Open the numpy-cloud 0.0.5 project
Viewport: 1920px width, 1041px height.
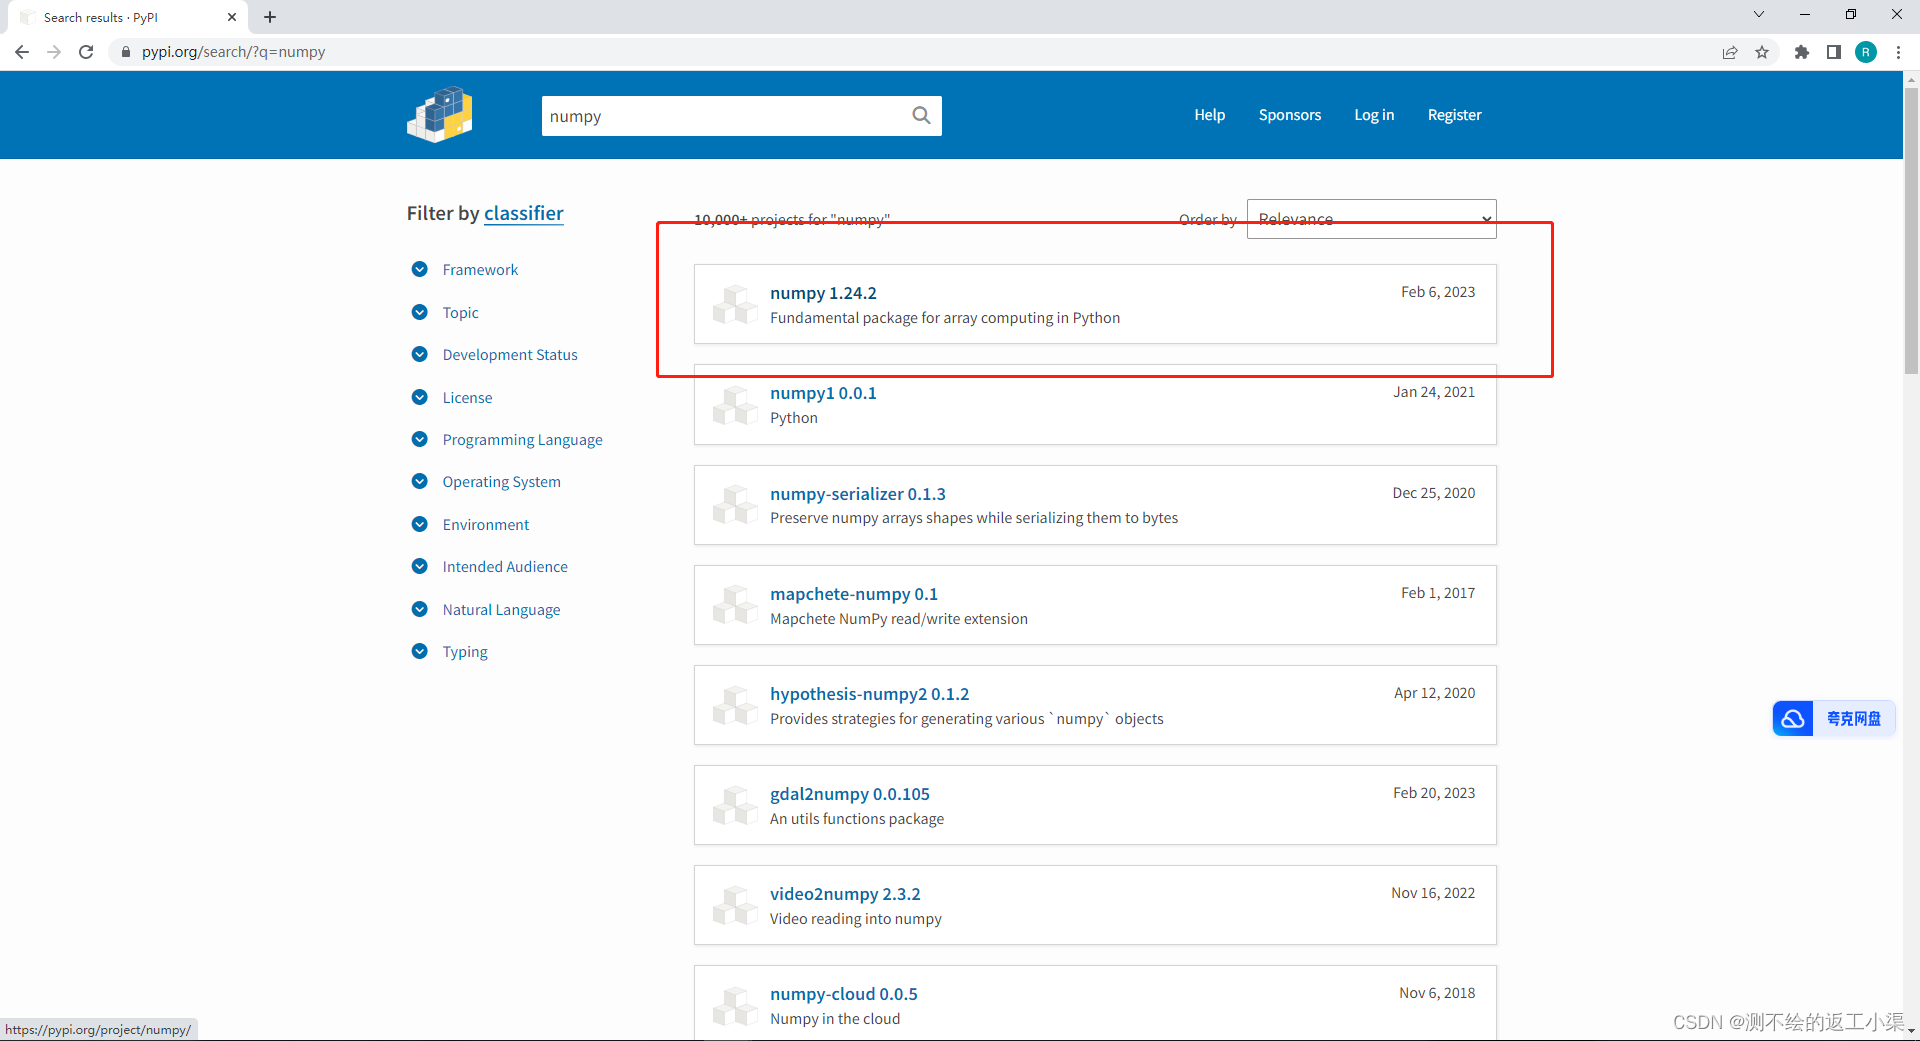point(844,994)
